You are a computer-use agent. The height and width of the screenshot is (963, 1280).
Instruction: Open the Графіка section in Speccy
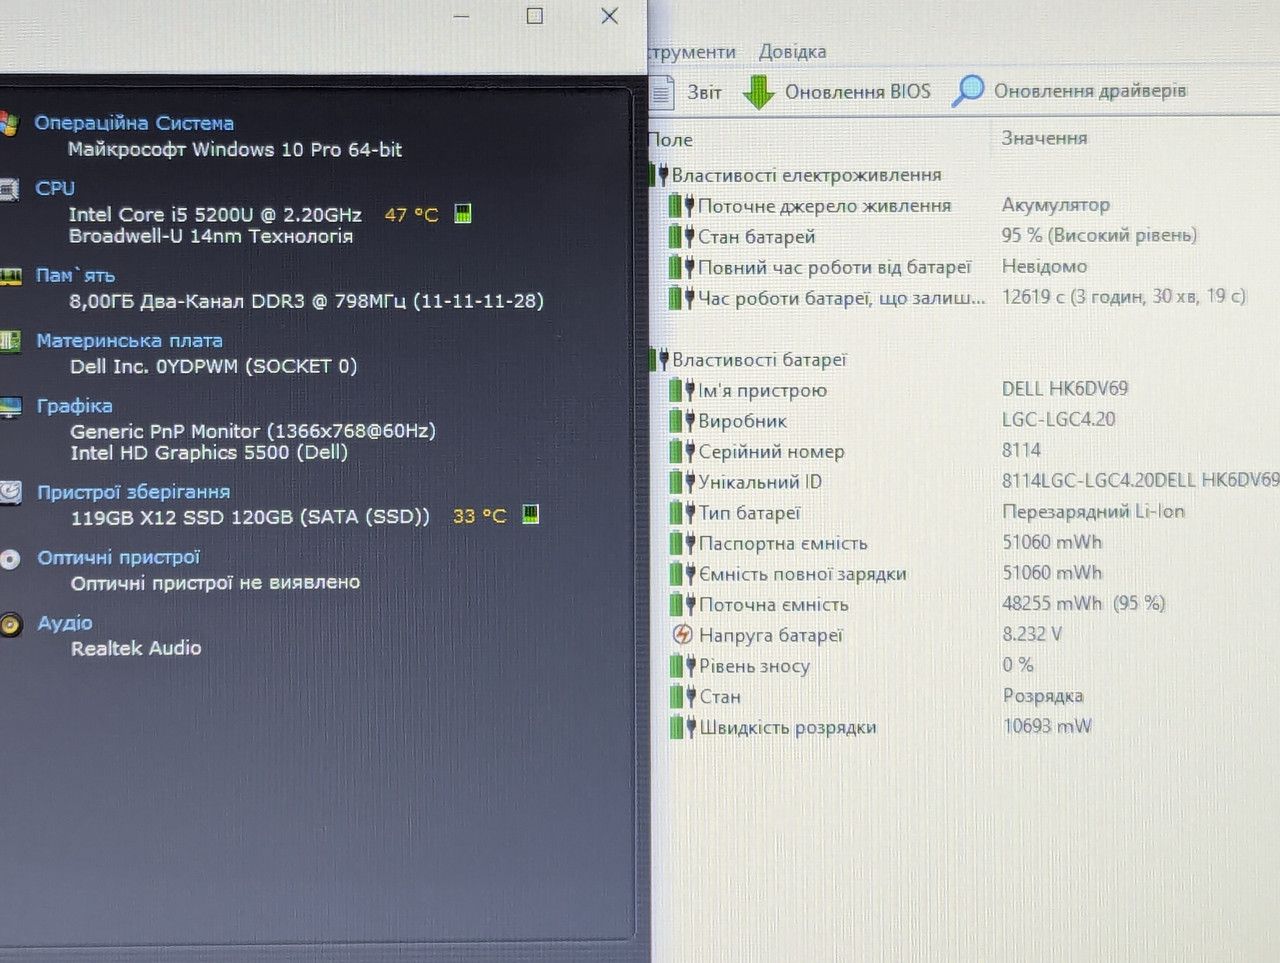point(74,406)
